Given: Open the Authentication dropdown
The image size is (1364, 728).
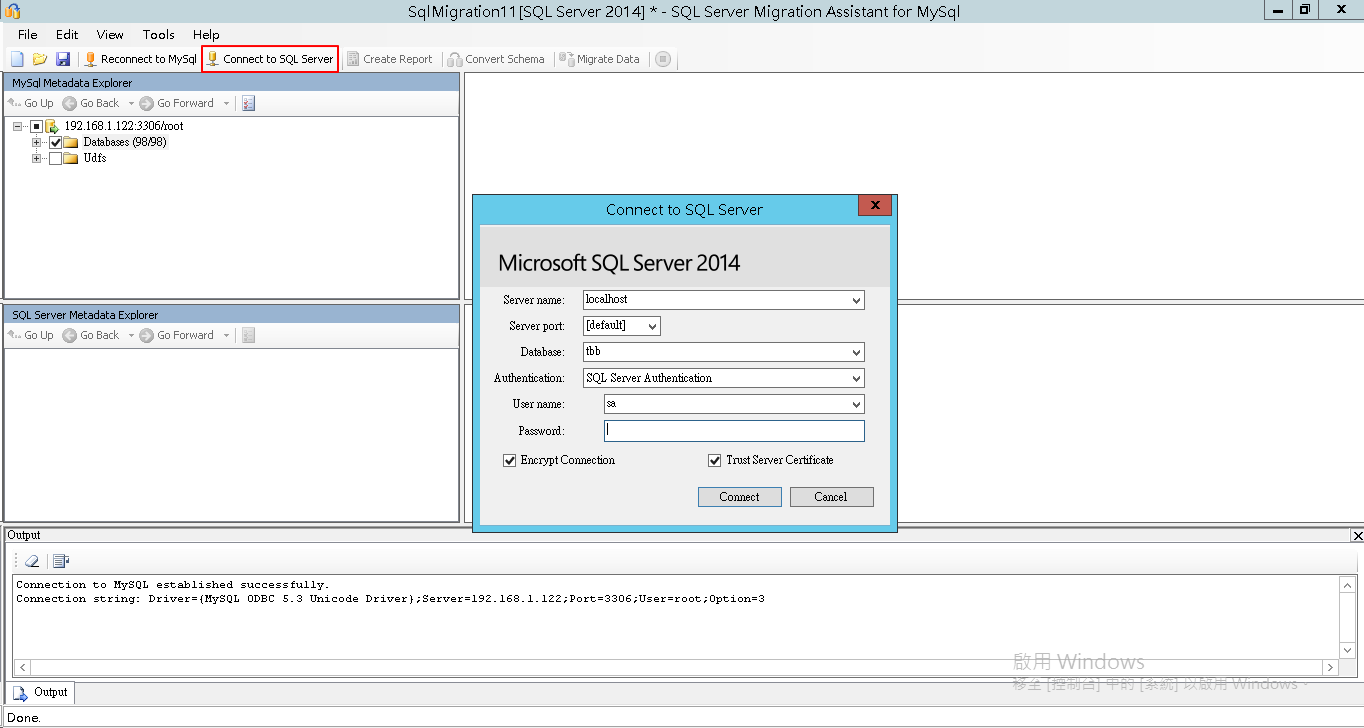Looking at the screenshot, I should point(856,378).
